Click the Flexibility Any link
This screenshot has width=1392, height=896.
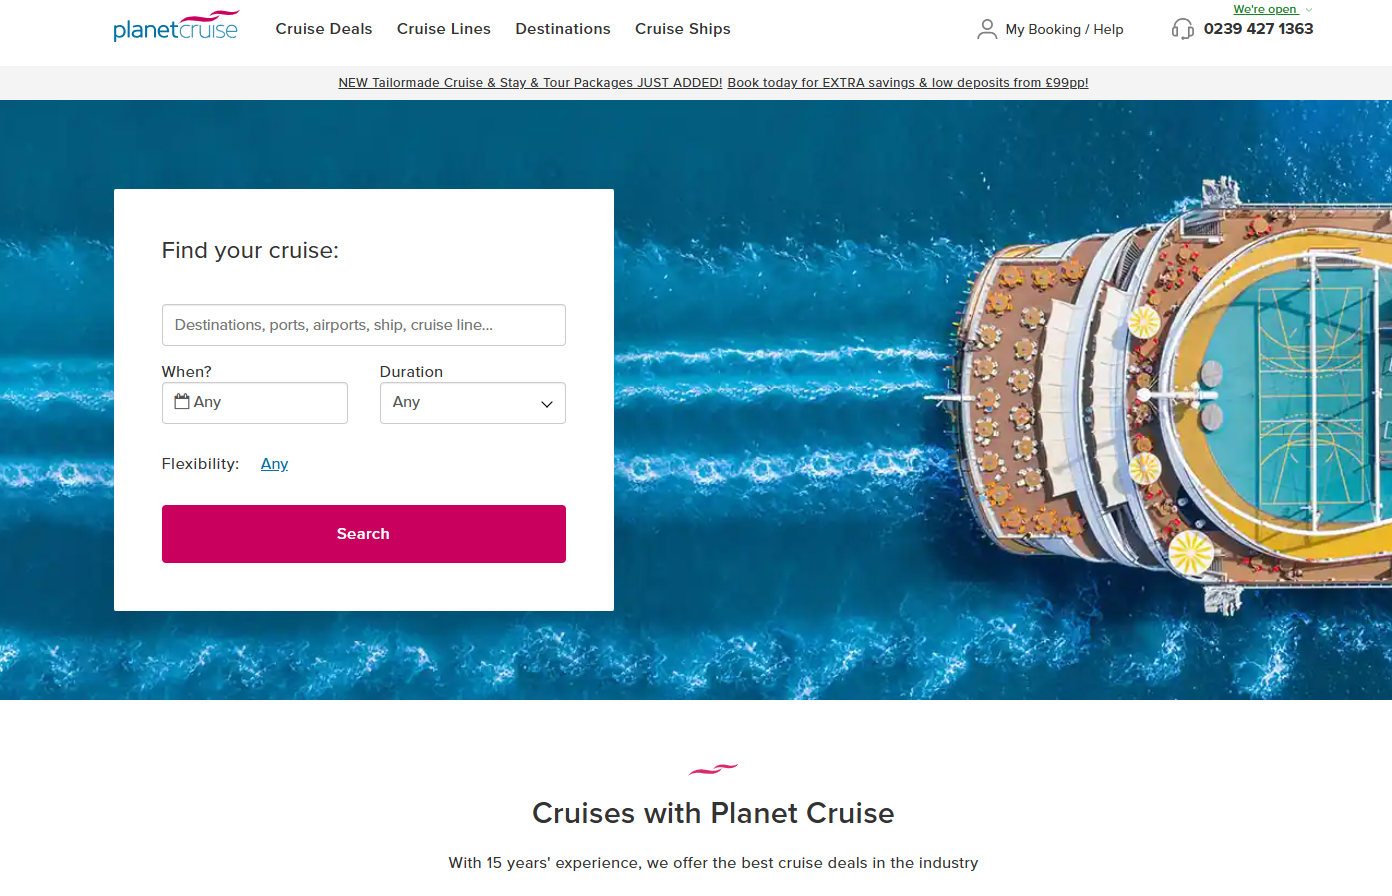274,464
